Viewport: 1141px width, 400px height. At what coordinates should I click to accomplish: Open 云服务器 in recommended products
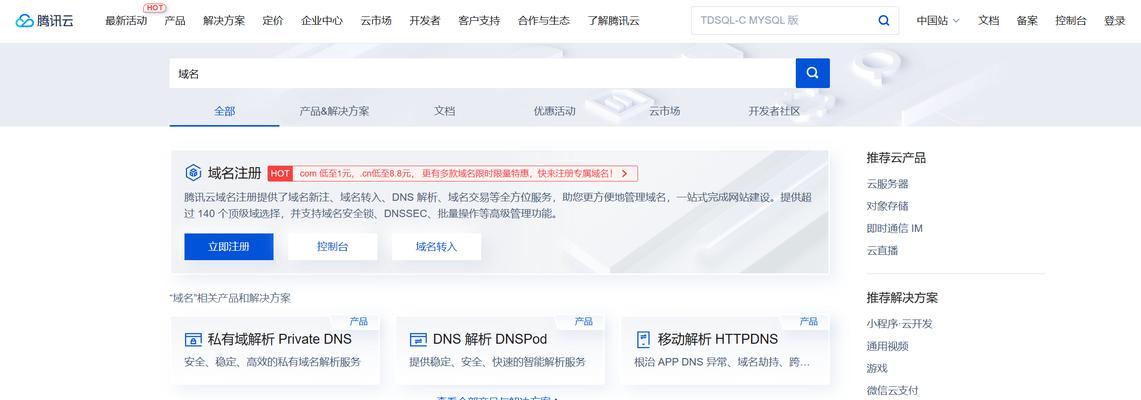coord(888,184)
